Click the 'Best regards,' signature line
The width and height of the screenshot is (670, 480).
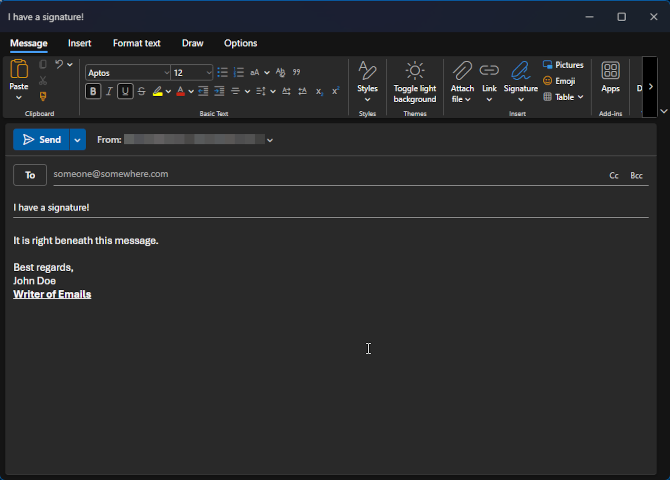[43, 268]
